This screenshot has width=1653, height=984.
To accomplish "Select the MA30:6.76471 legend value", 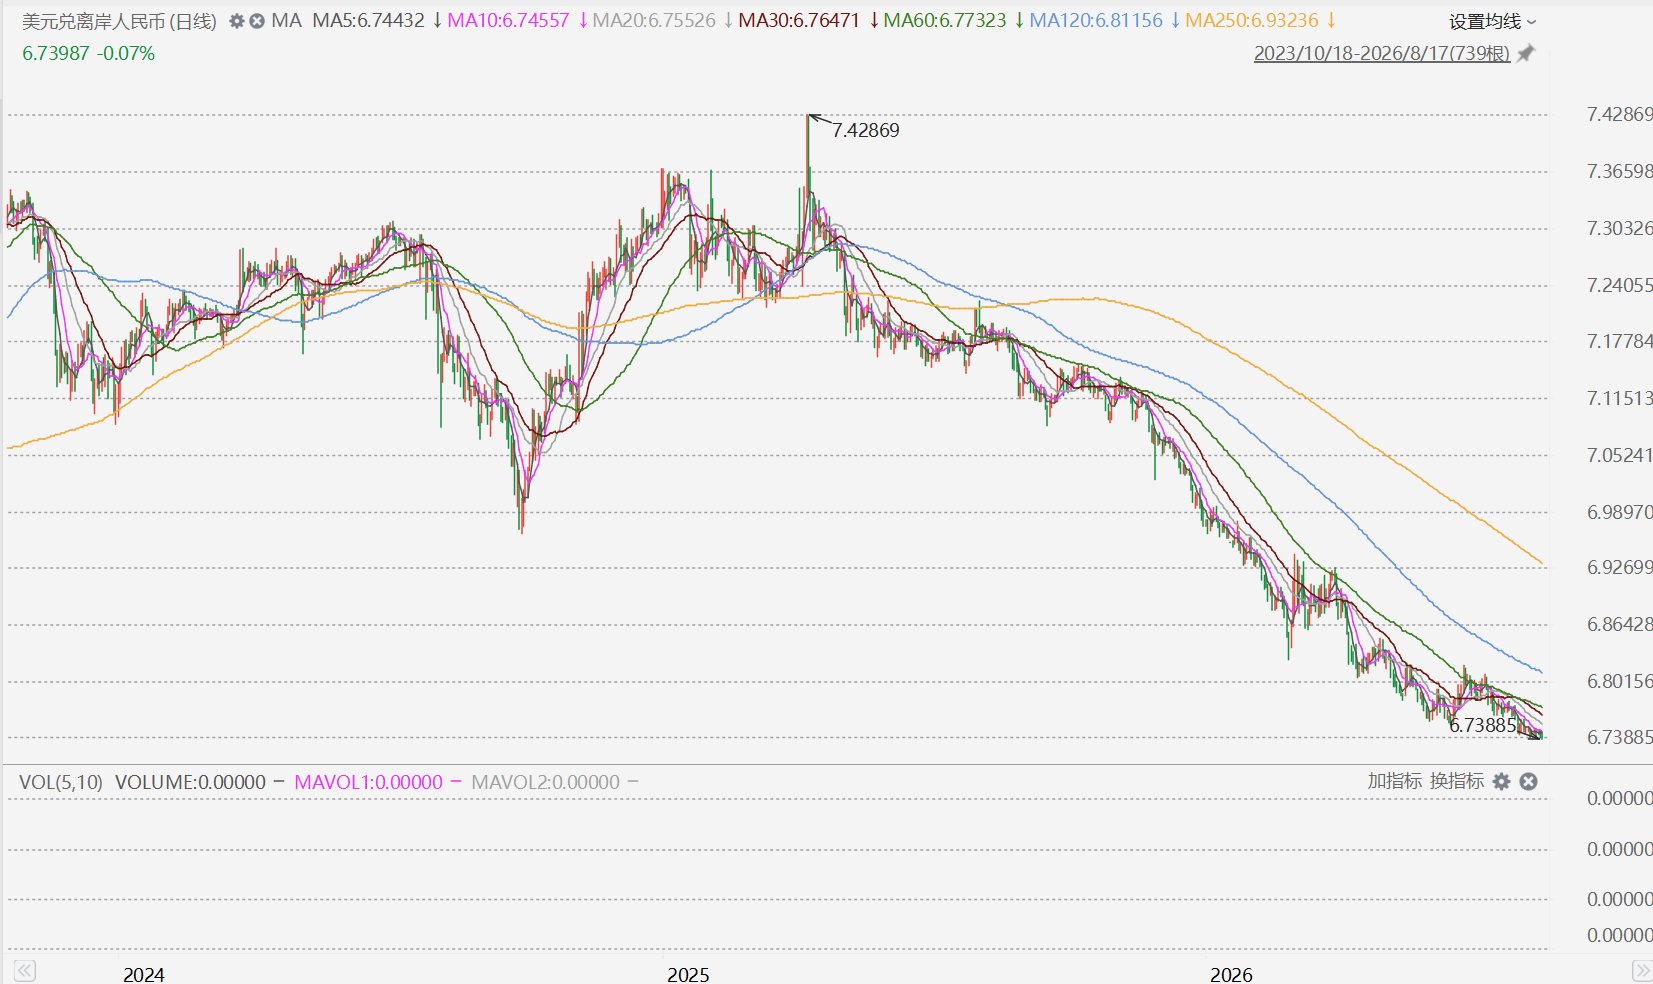I will (799, 21).
